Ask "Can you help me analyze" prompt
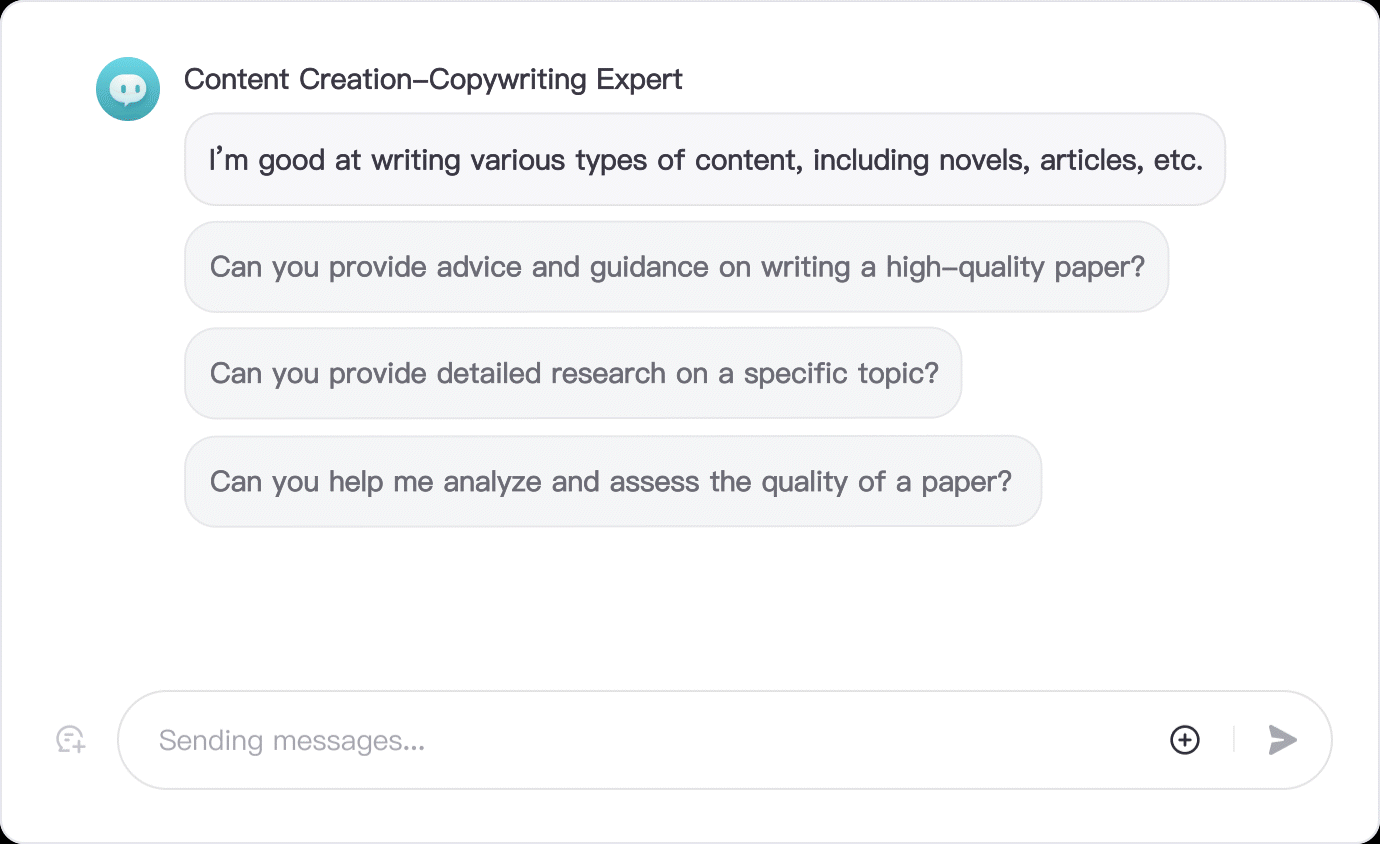Viewport: 1380px width, 844px height. [x=612, y=482]
